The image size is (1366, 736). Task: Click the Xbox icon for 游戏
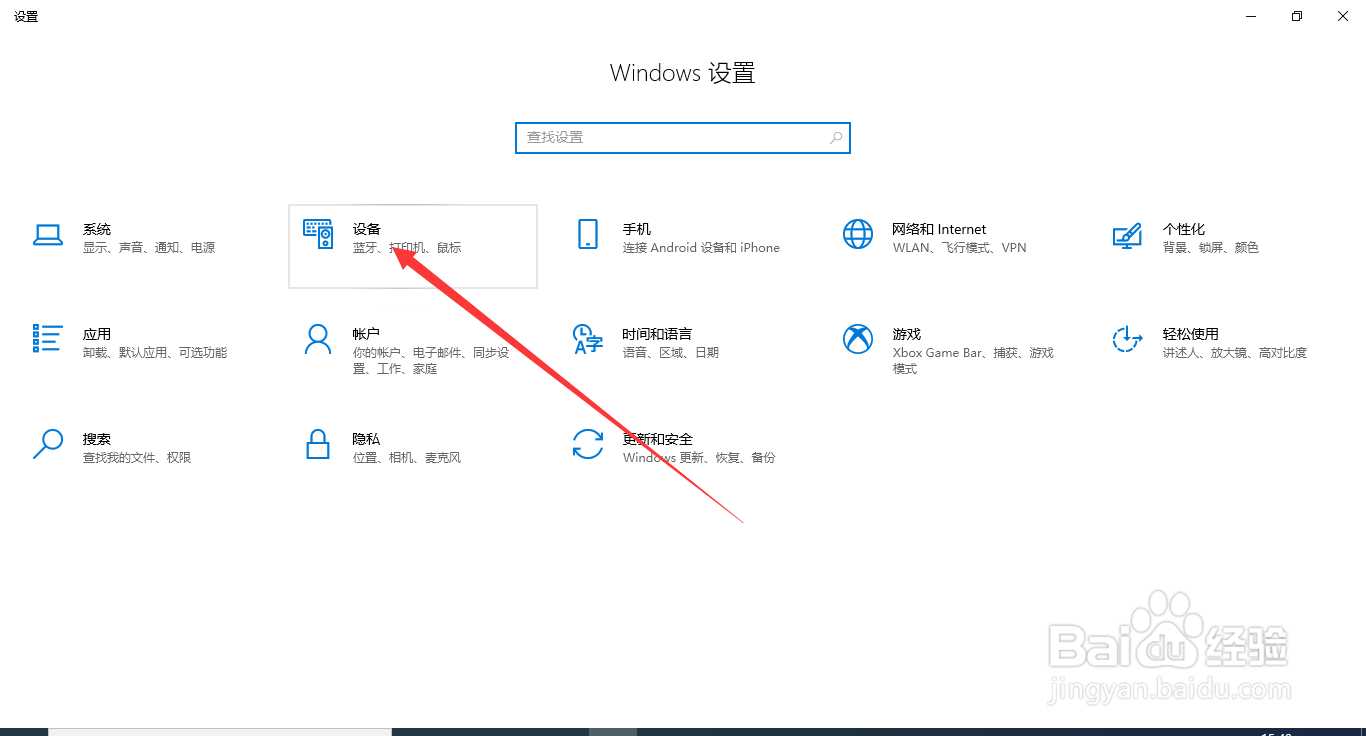[x=858, y=339]
